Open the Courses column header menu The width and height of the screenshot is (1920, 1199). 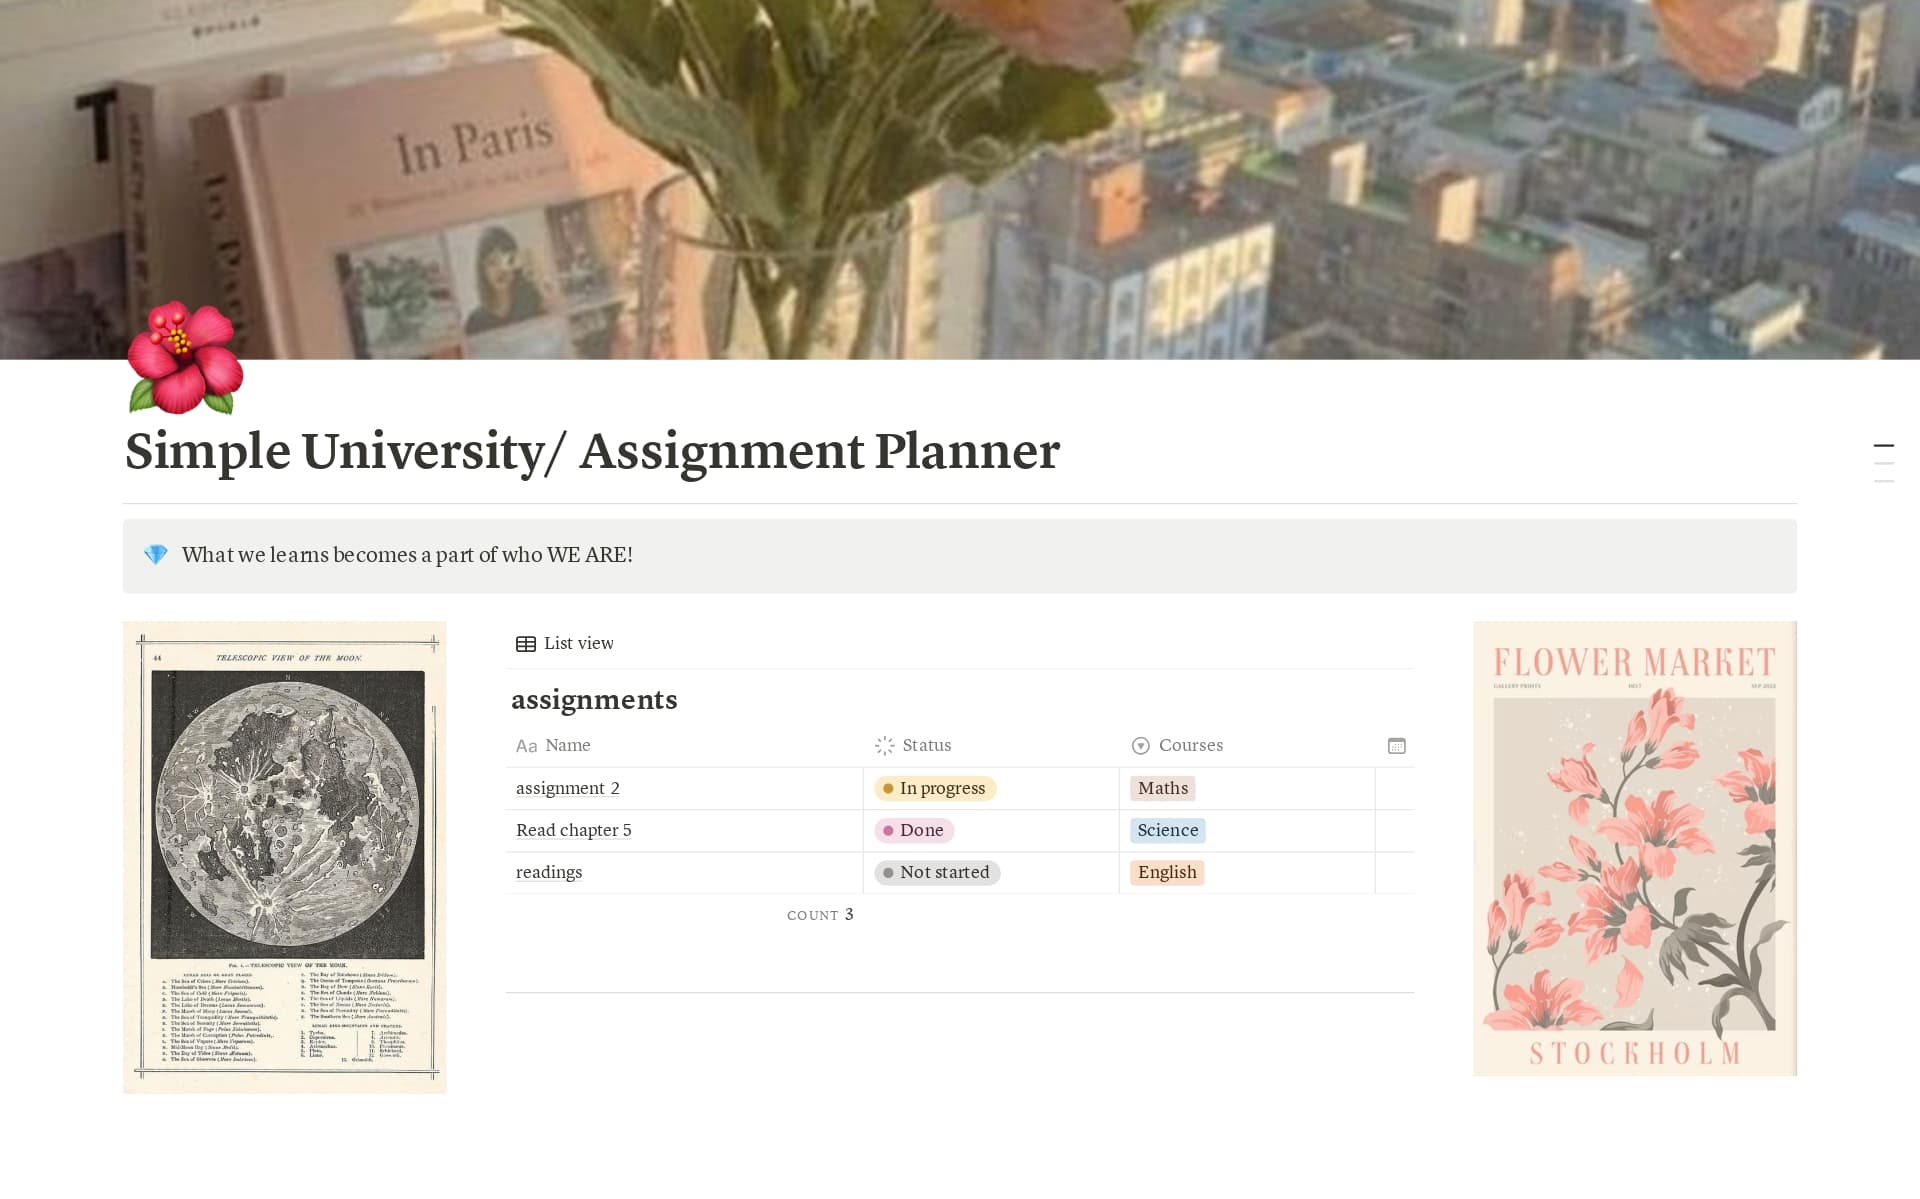(1190, 745)
